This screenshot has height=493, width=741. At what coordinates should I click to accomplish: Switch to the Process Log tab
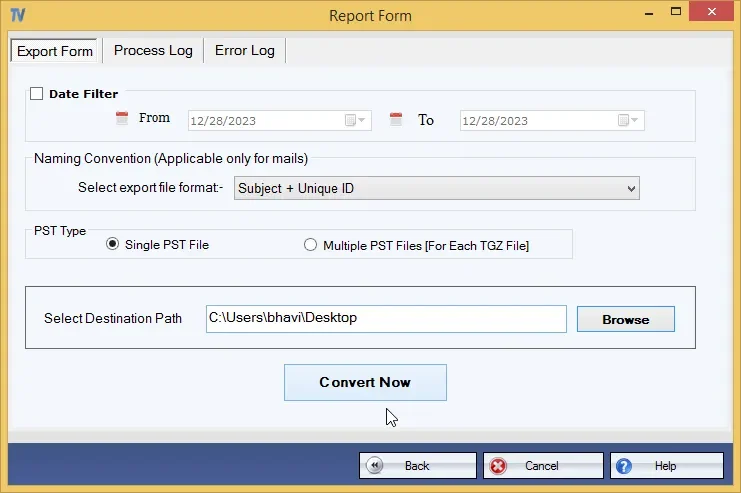[x=153, y=51]
